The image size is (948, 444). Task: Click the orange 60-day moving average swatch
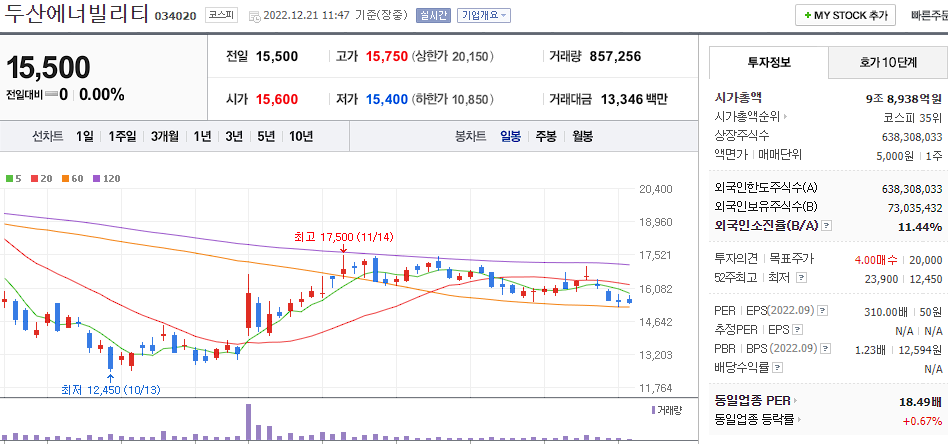click(65, 178)
